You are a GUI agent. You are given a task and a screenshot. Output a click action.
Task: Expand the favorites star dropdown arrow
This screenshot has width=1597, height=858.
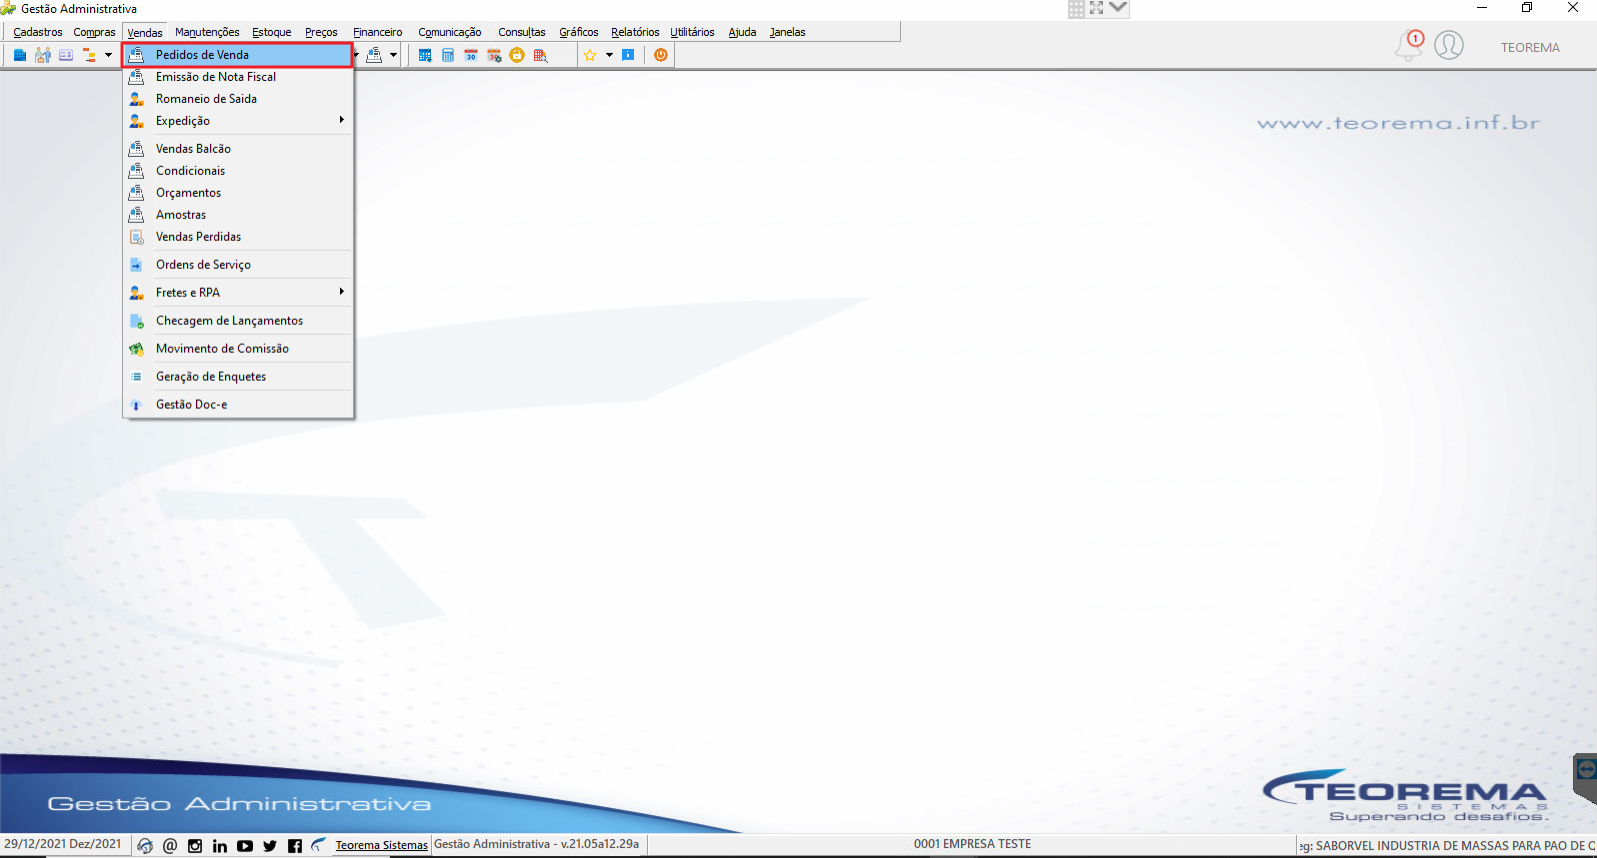point(609,55)
